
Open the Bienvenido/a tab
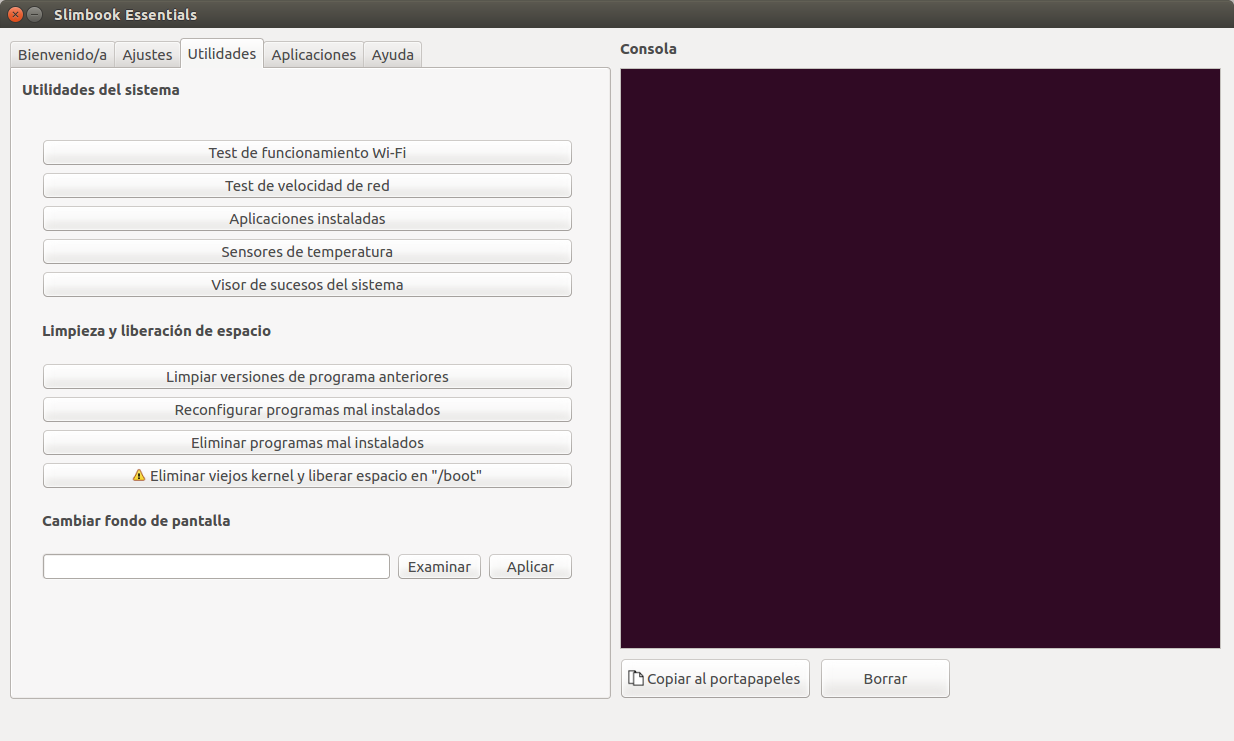coord(62,55)
